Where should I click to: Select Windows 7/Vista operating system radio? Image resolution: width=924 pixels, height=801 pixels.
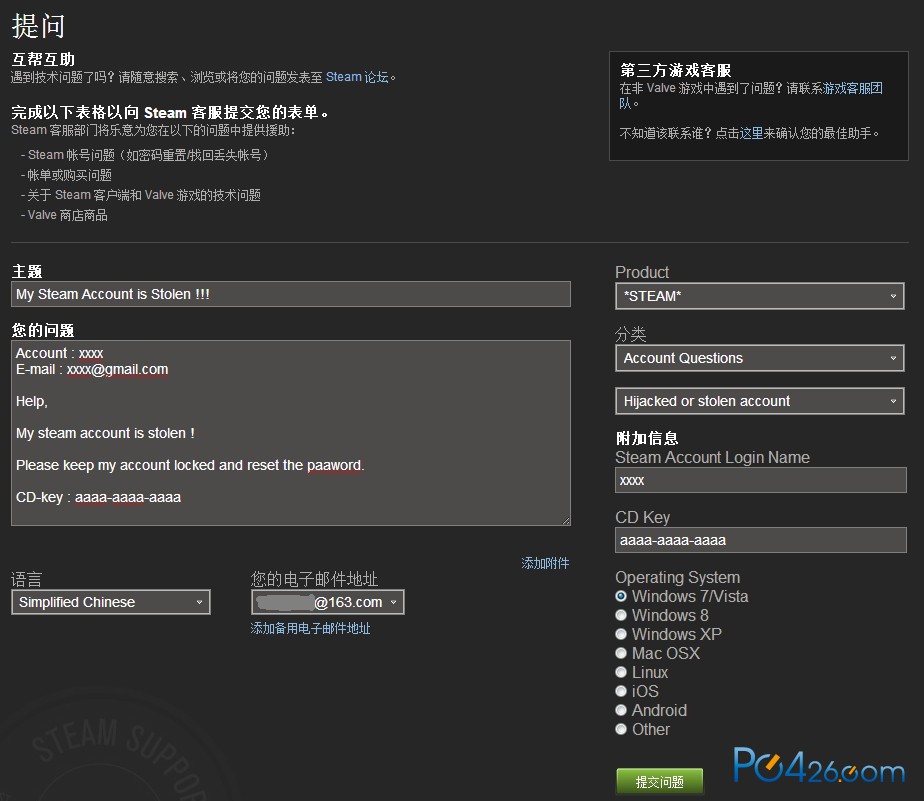pos(621,596)
